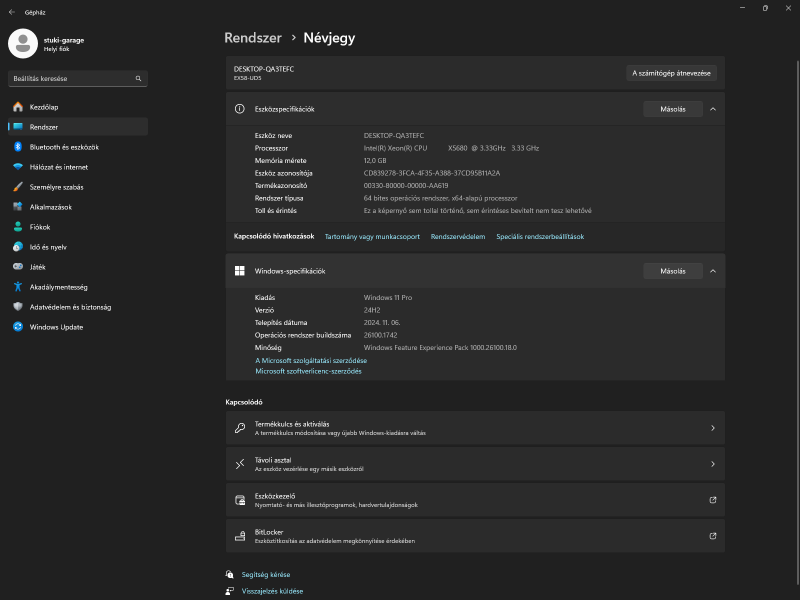
Task: Click the Eszközspecifikációk info icon
Action: [239, 109]
